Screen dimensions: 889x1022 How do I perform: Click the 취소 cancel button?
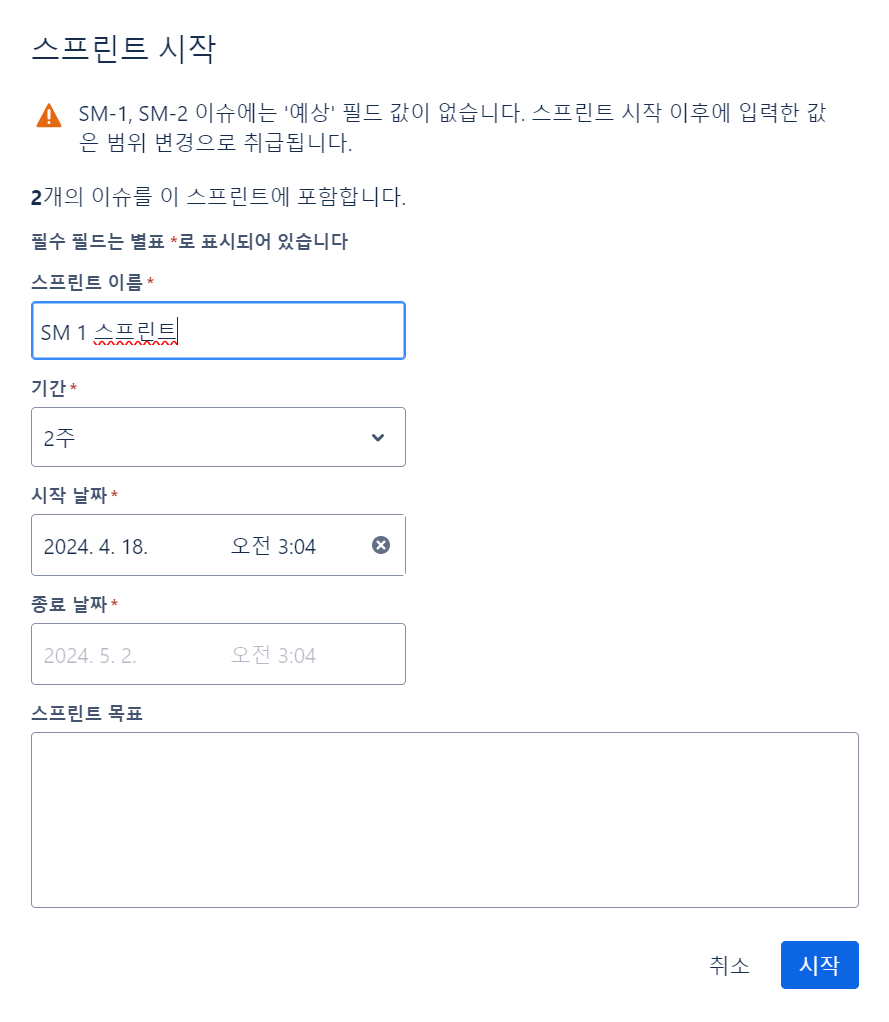pos(729,965)
